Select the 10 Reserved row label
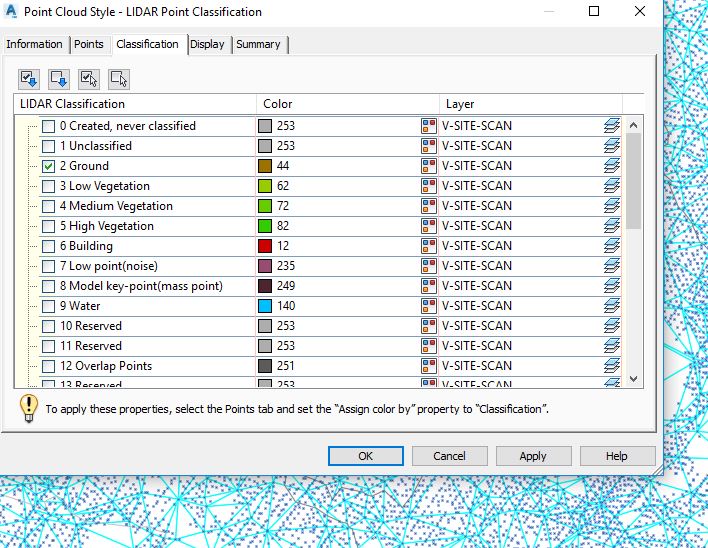This screenshot has width=708, height=548. point(91,326)
